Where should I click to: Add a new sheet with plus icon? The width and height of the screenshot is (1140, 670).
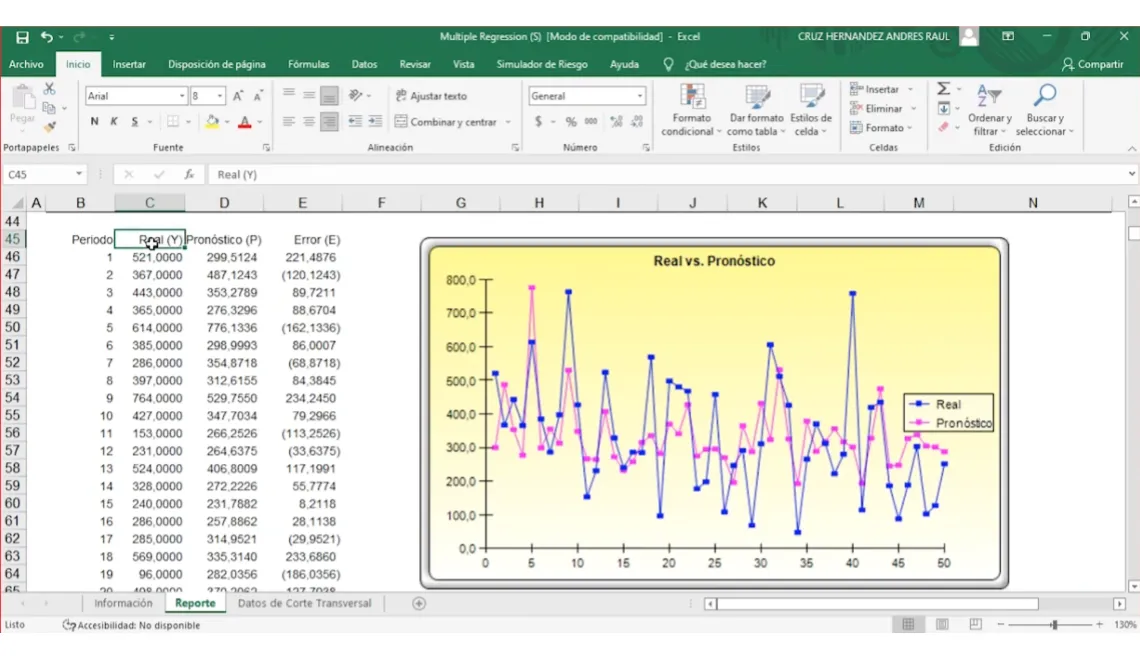coord(419,603)
